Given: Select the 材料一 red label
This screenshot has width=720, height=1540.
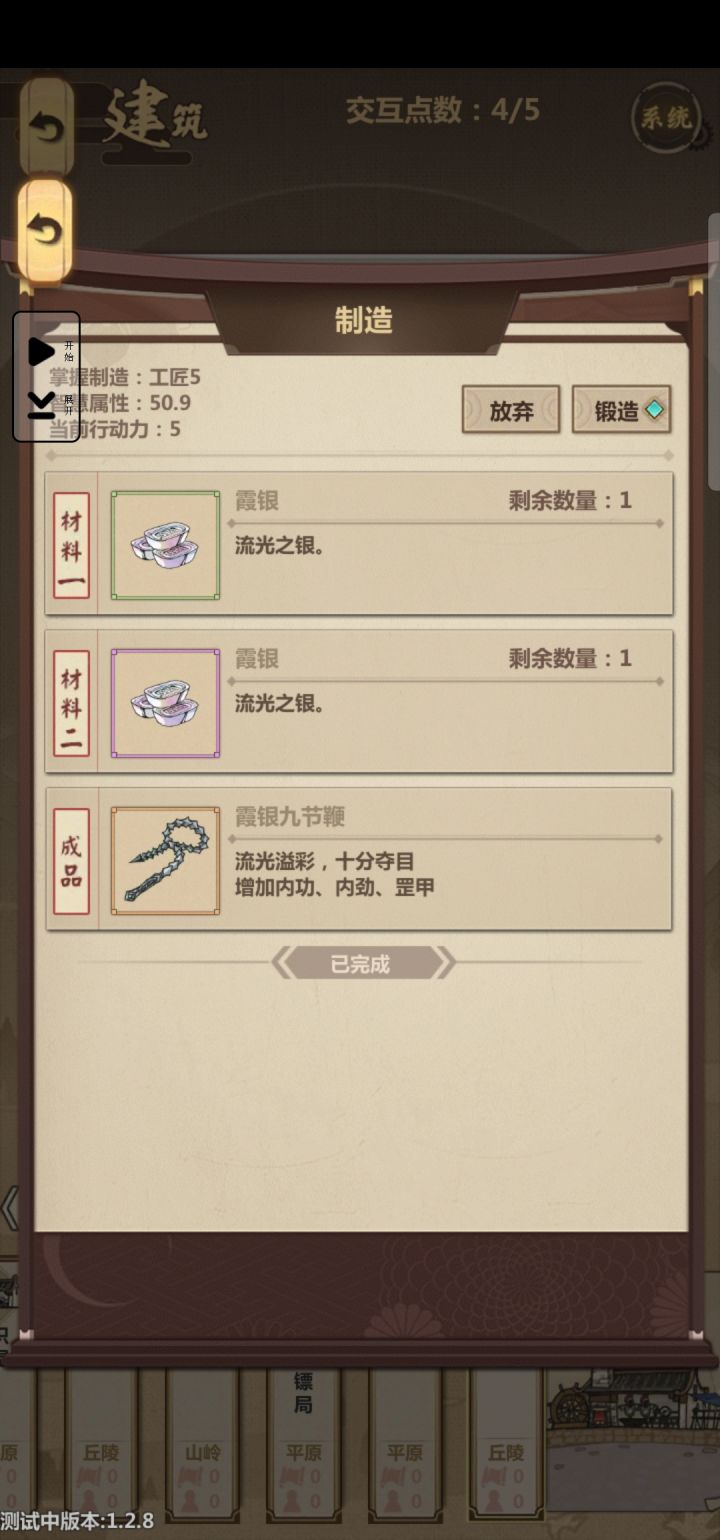Looking at the screenshot, I should (x=71, y=545).
